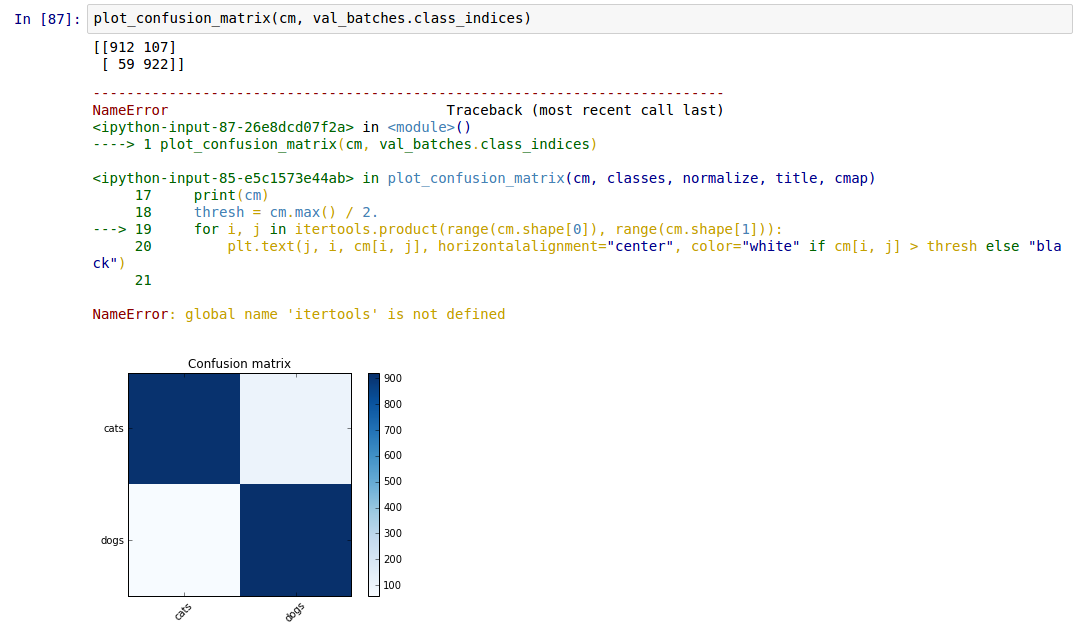Click the printed matrix row [ 59 922]]
Image resolution: width=1085 pixels, height=638 pixels.
coord(138,64)
